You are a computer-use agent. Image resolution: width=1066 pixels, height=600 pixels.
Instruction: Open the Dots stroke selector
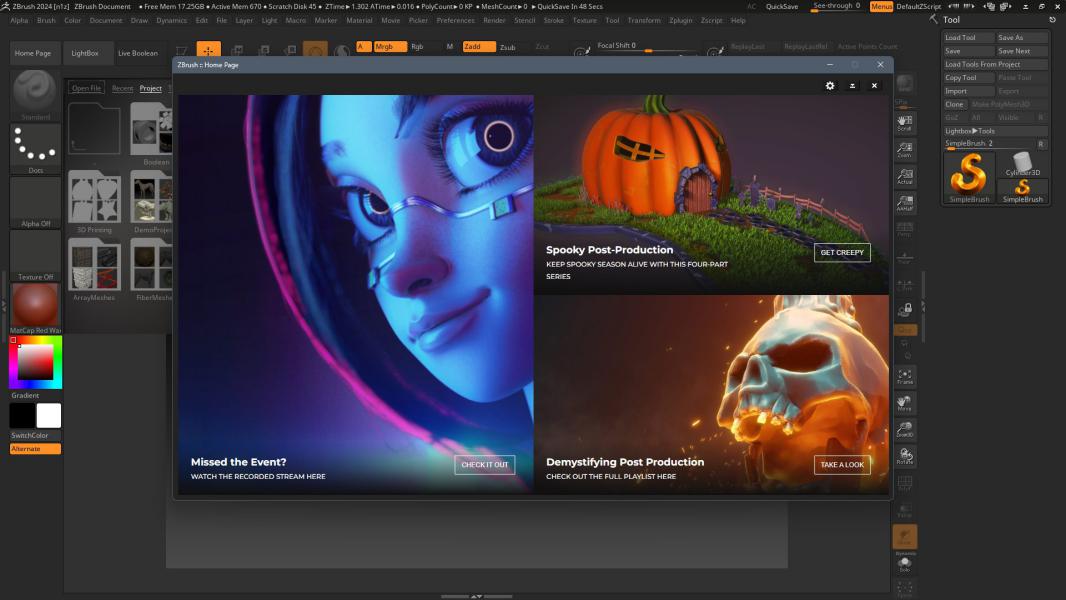[35, 147]
